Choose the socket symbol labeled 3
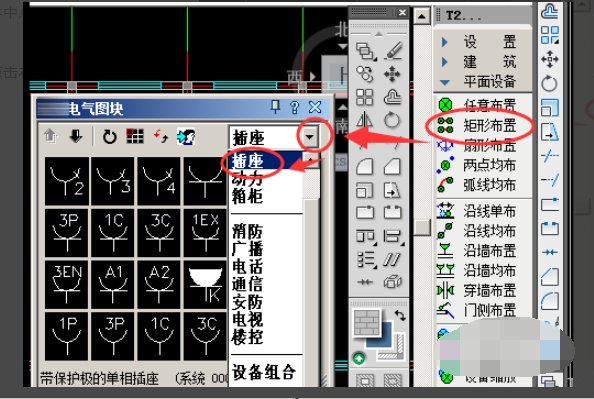 click(113, 181)
